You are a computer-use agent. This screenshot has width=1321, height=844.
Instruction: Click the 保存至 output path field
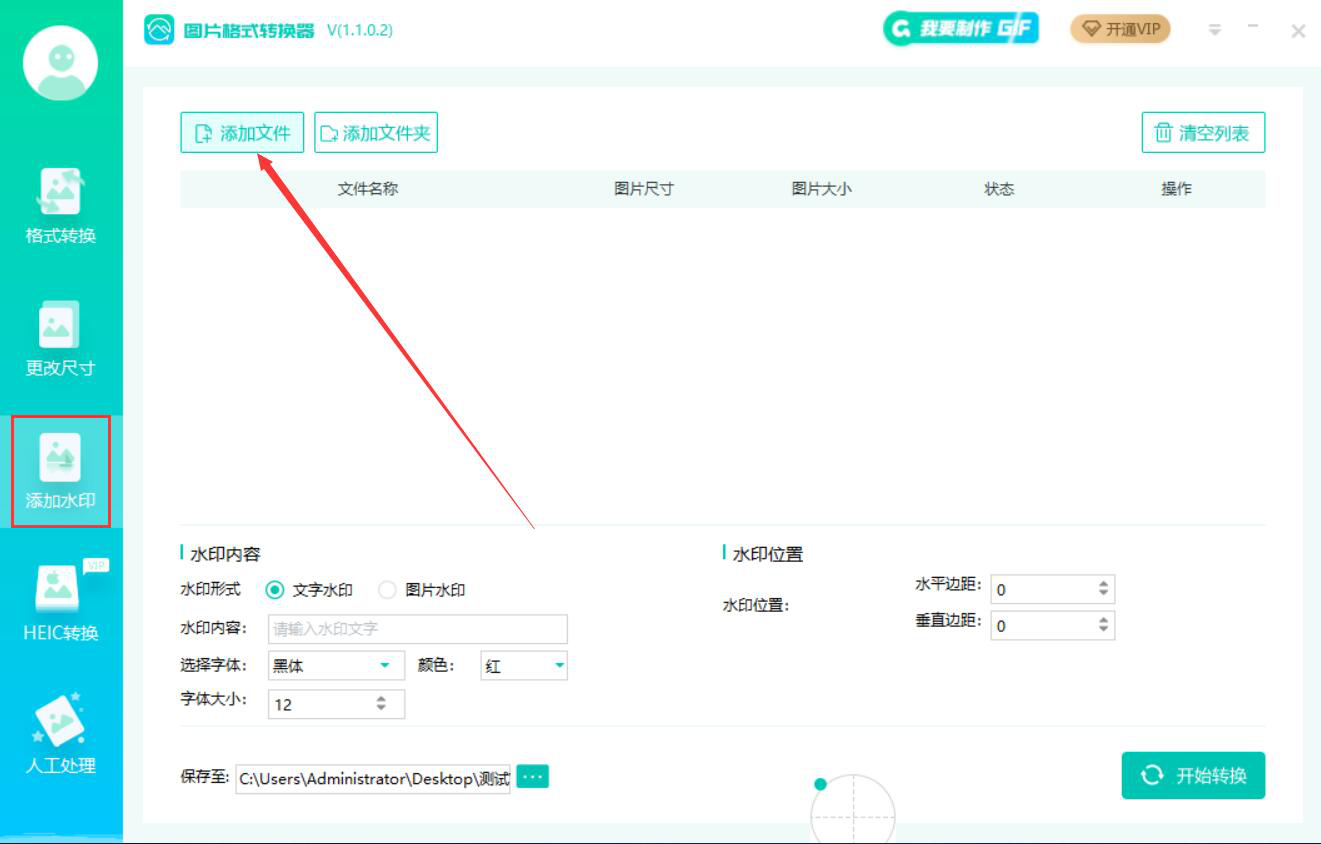373,778
